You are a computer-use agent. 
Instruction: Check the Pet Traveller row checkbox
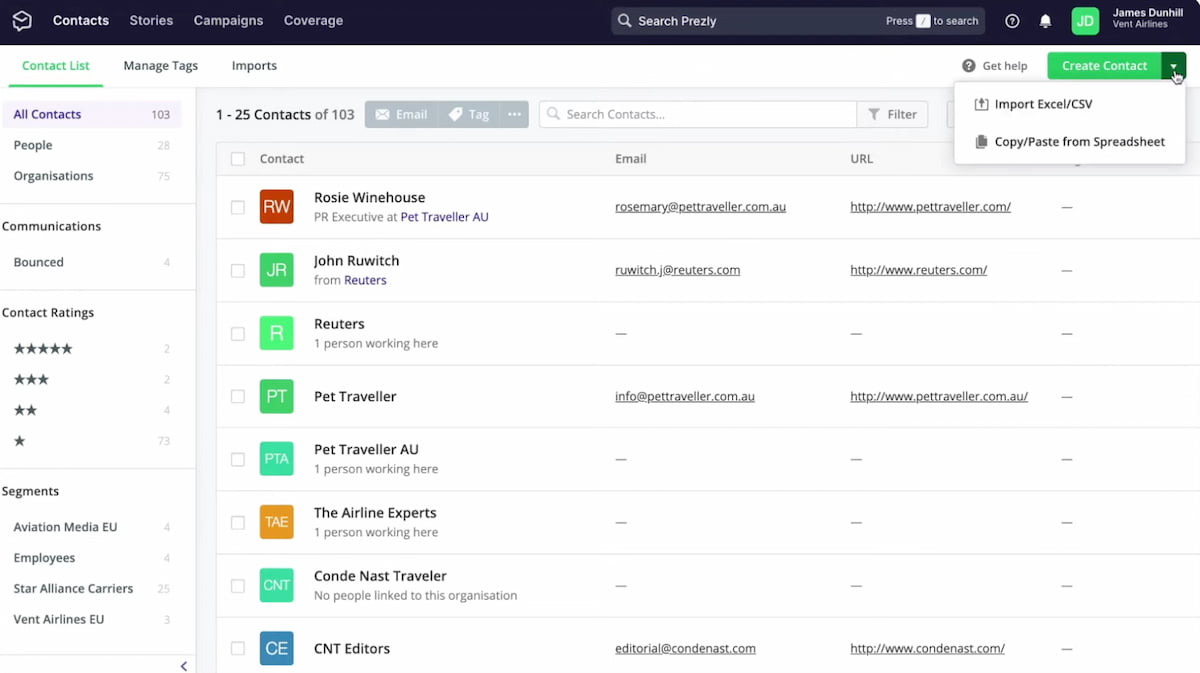point(237,396)
